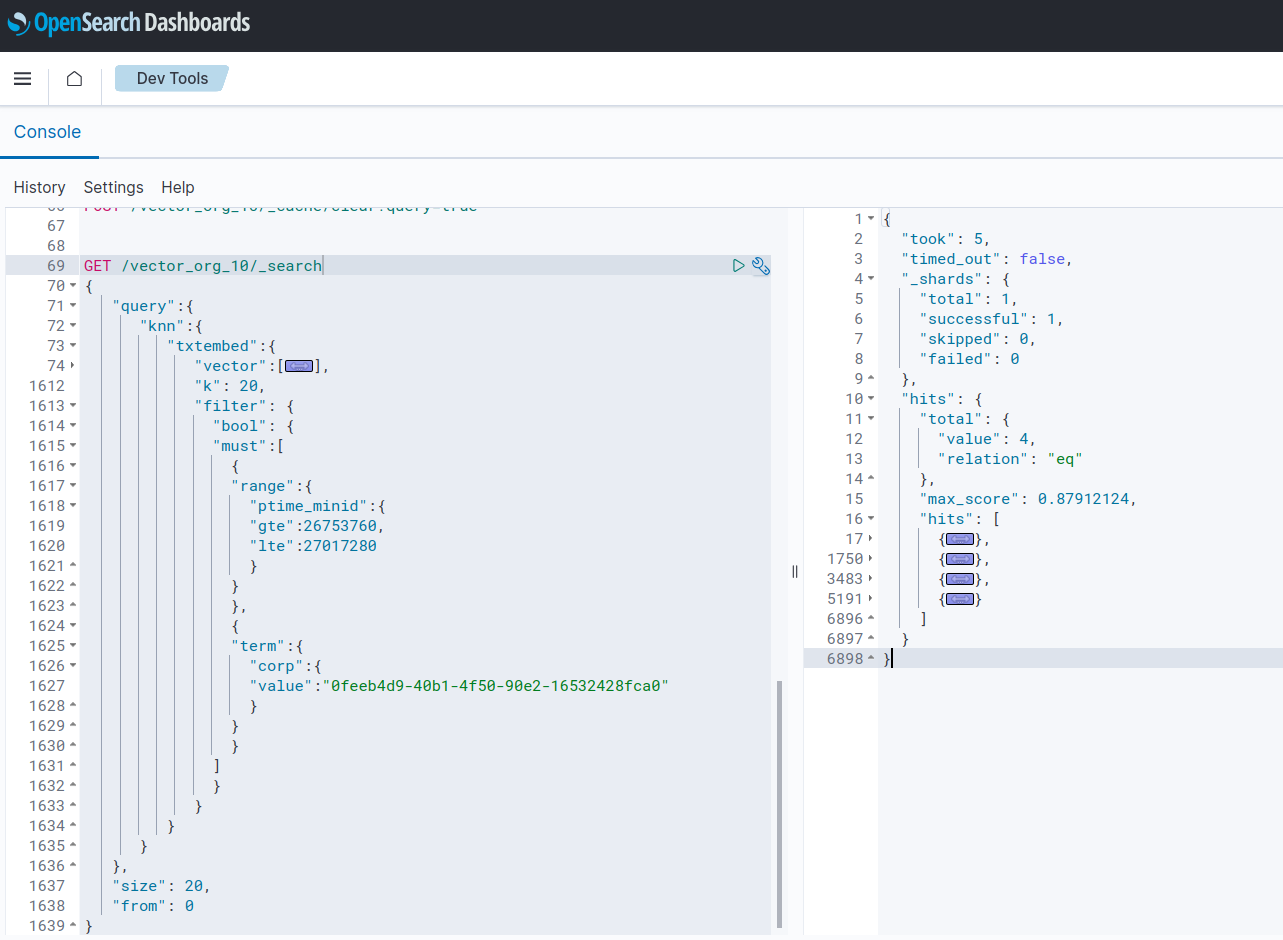This screenshot has height=940, width=1283.
Task: Click the Dev Tools breadcrumb
Action: click(172, 78)
